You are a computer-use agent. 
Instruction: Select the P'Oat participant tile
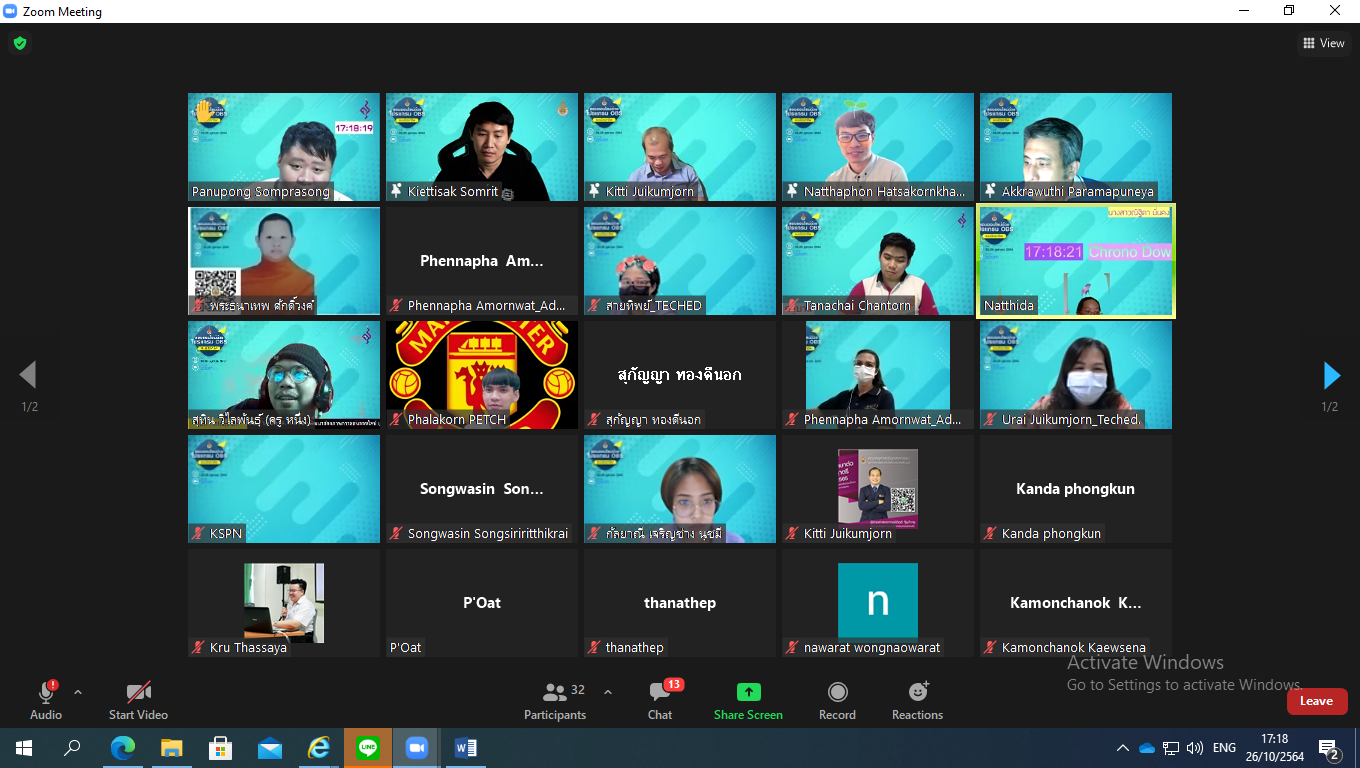coord(482,603)
